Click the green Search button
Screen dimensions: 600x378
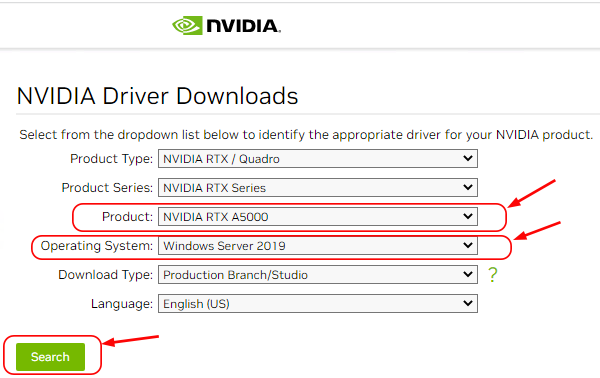(50, 357)
